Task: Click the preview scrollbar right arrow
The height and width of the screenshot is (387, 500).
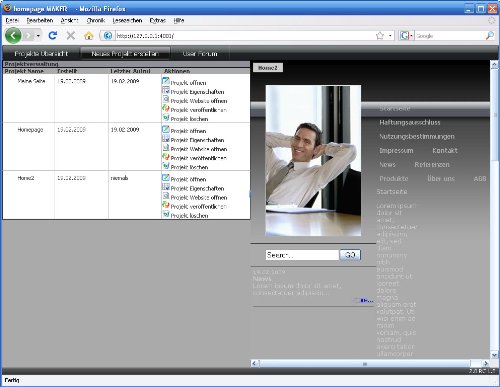Action: click(x=485, y=363)
